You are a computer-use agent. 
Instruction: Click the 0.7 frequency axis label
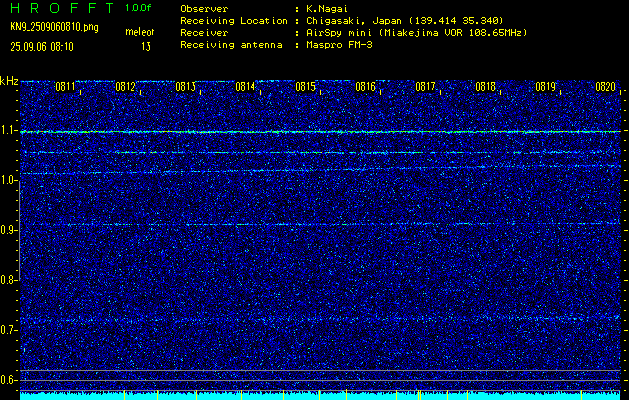8,330
